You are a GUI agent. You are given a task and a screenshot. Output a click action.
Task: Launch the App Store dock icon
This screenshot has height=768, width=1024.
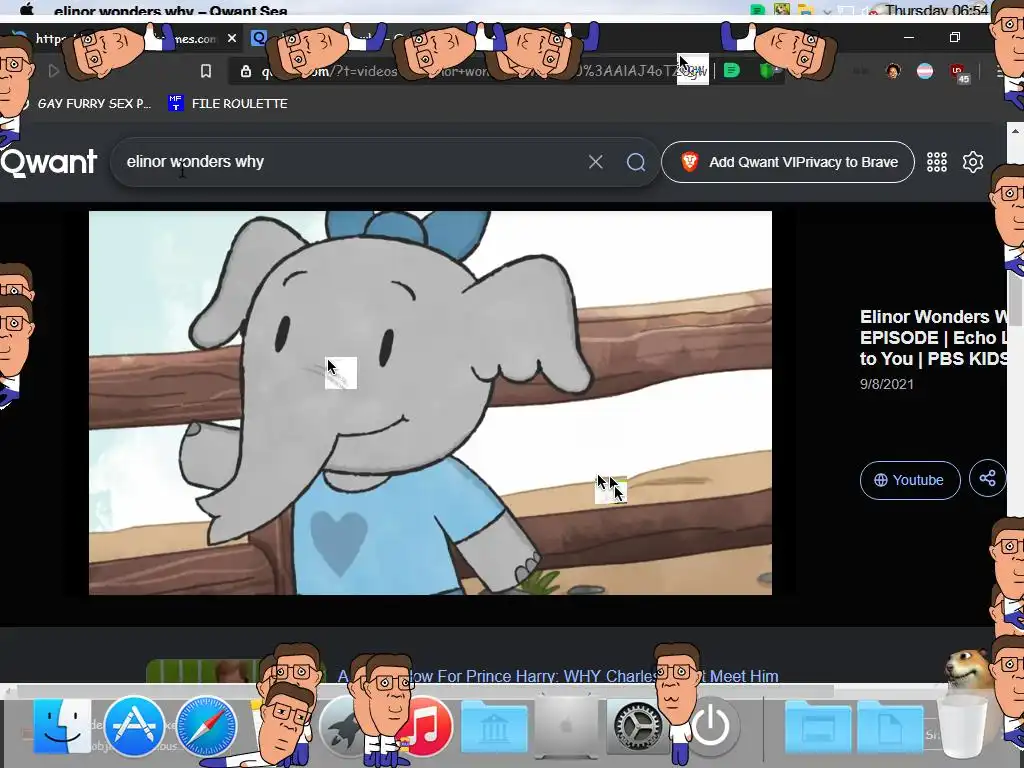coord(134,726)
